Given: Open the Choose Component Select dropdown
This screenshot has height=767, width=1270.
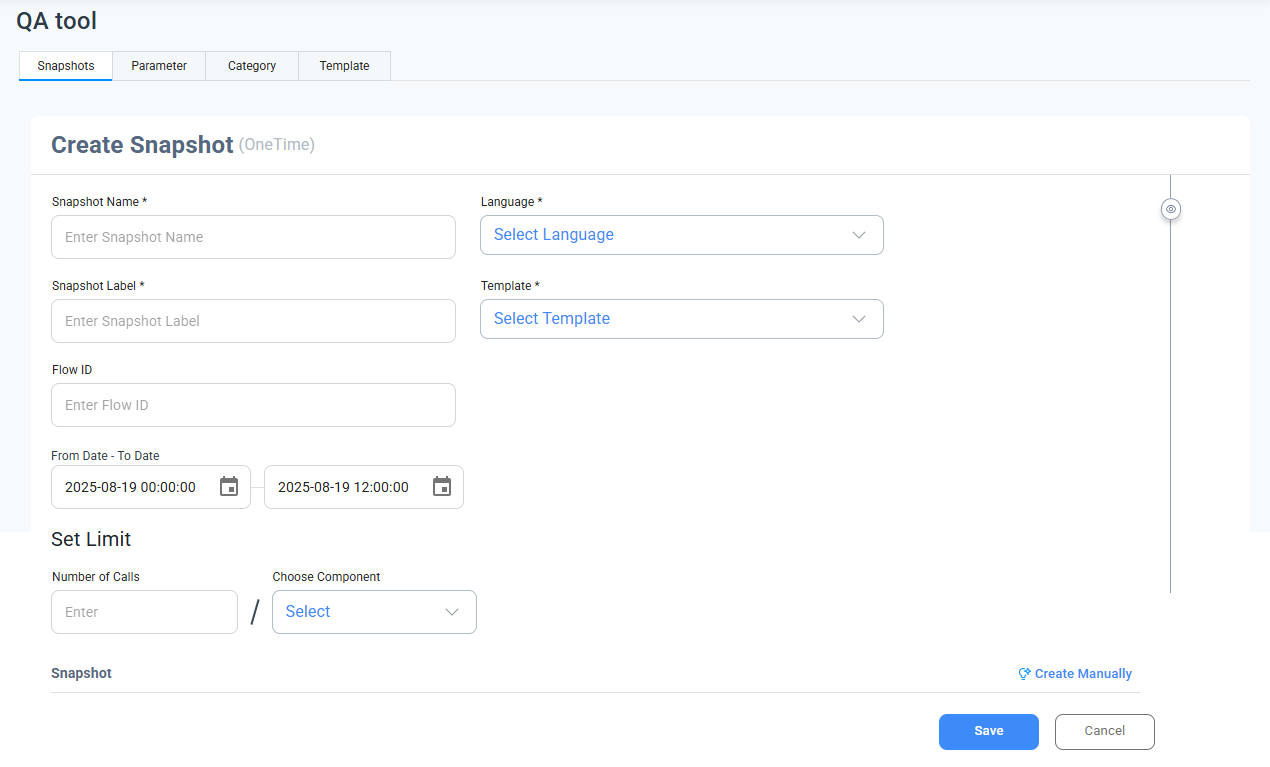Looking at the screenshot, I should tap(374, 612).
